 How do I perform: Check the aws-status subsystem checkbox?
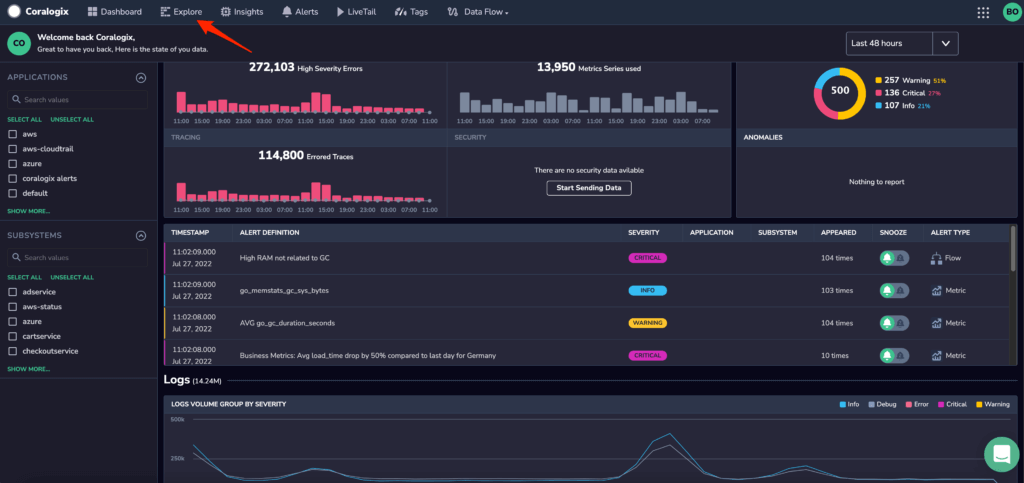pos(12,307)
